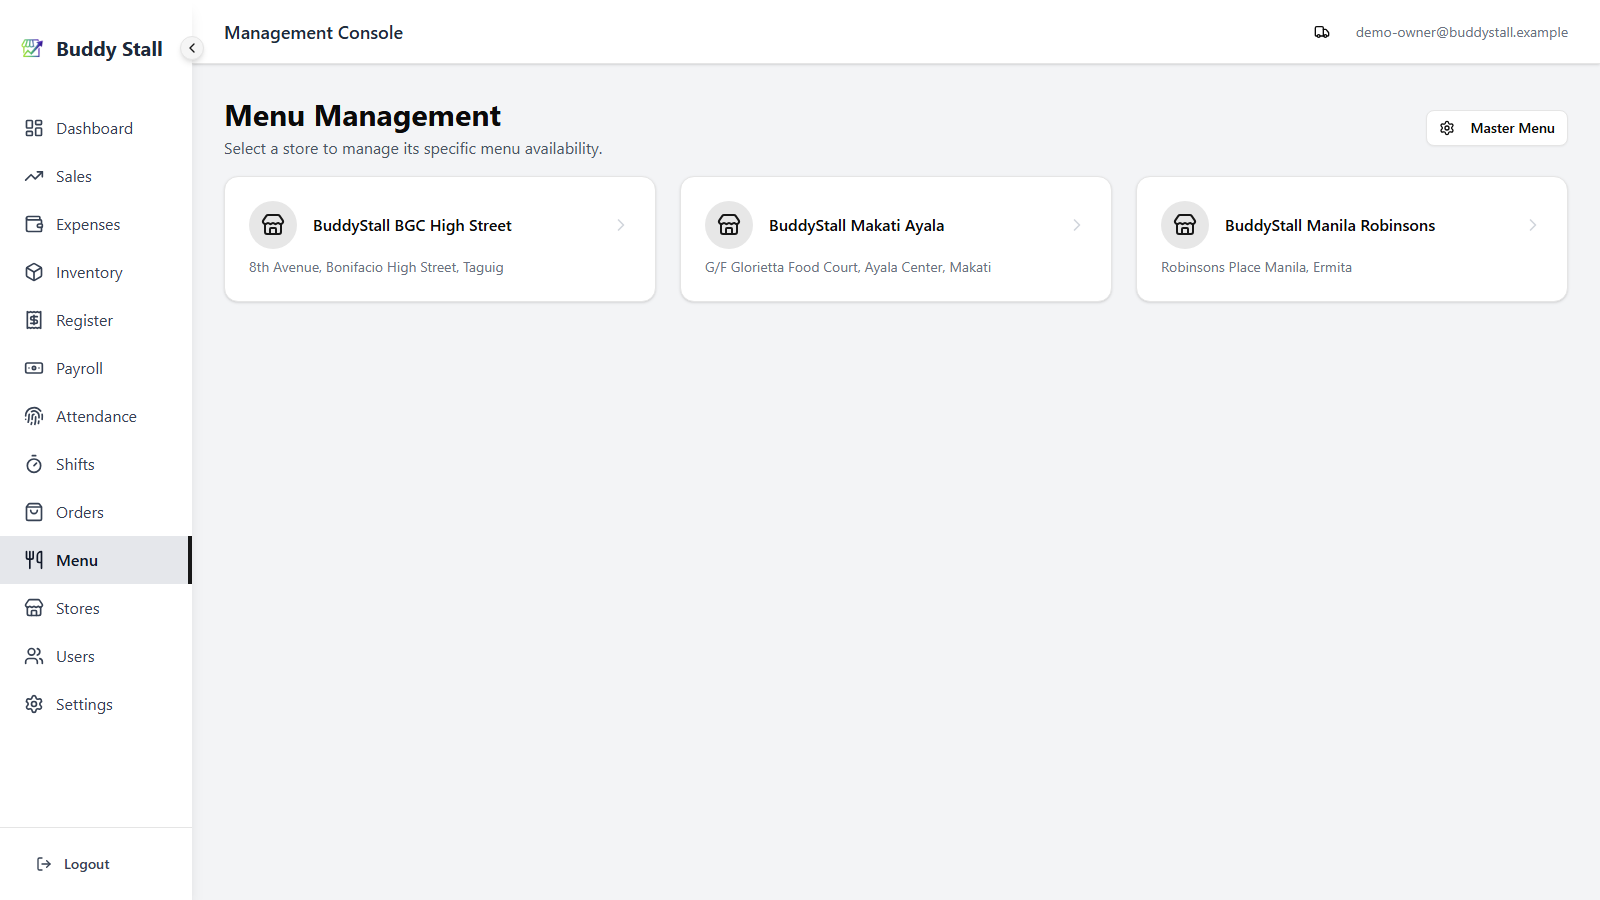Open the Users page

pos(95,656)
